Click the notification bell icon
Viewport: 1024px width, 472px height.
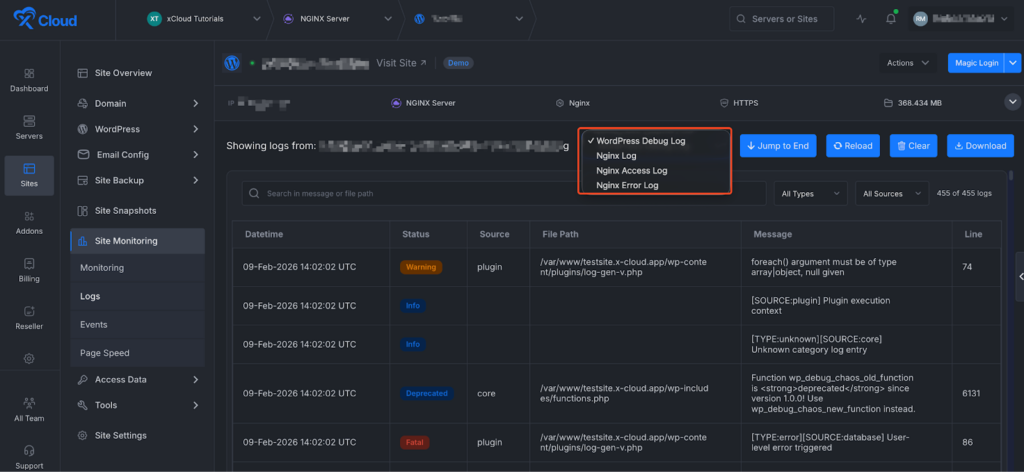[890, 19]
